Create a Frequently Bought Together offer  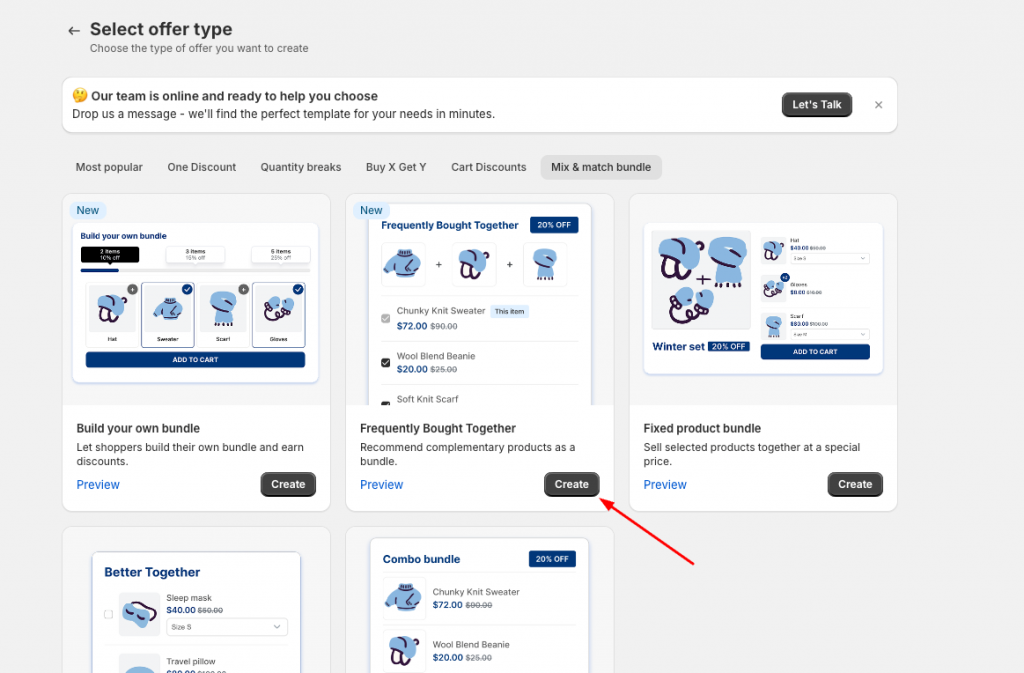pos(571,484)
